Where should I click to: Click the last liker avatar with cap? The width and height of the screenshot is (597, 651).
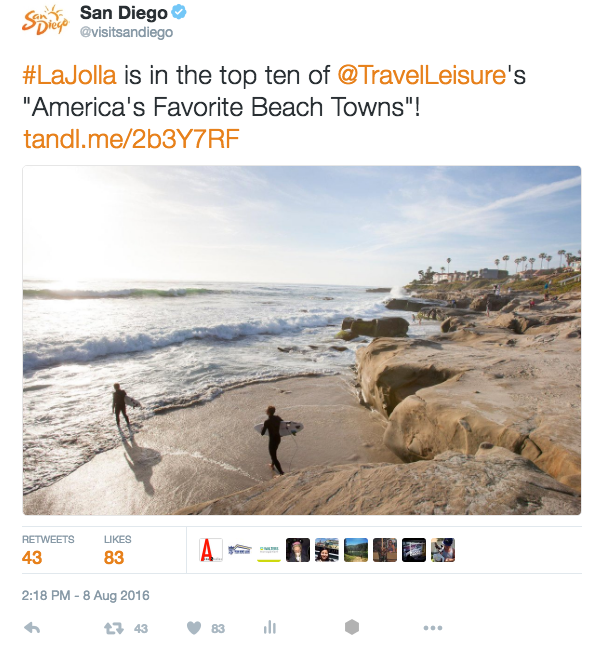tap(443, 550)
